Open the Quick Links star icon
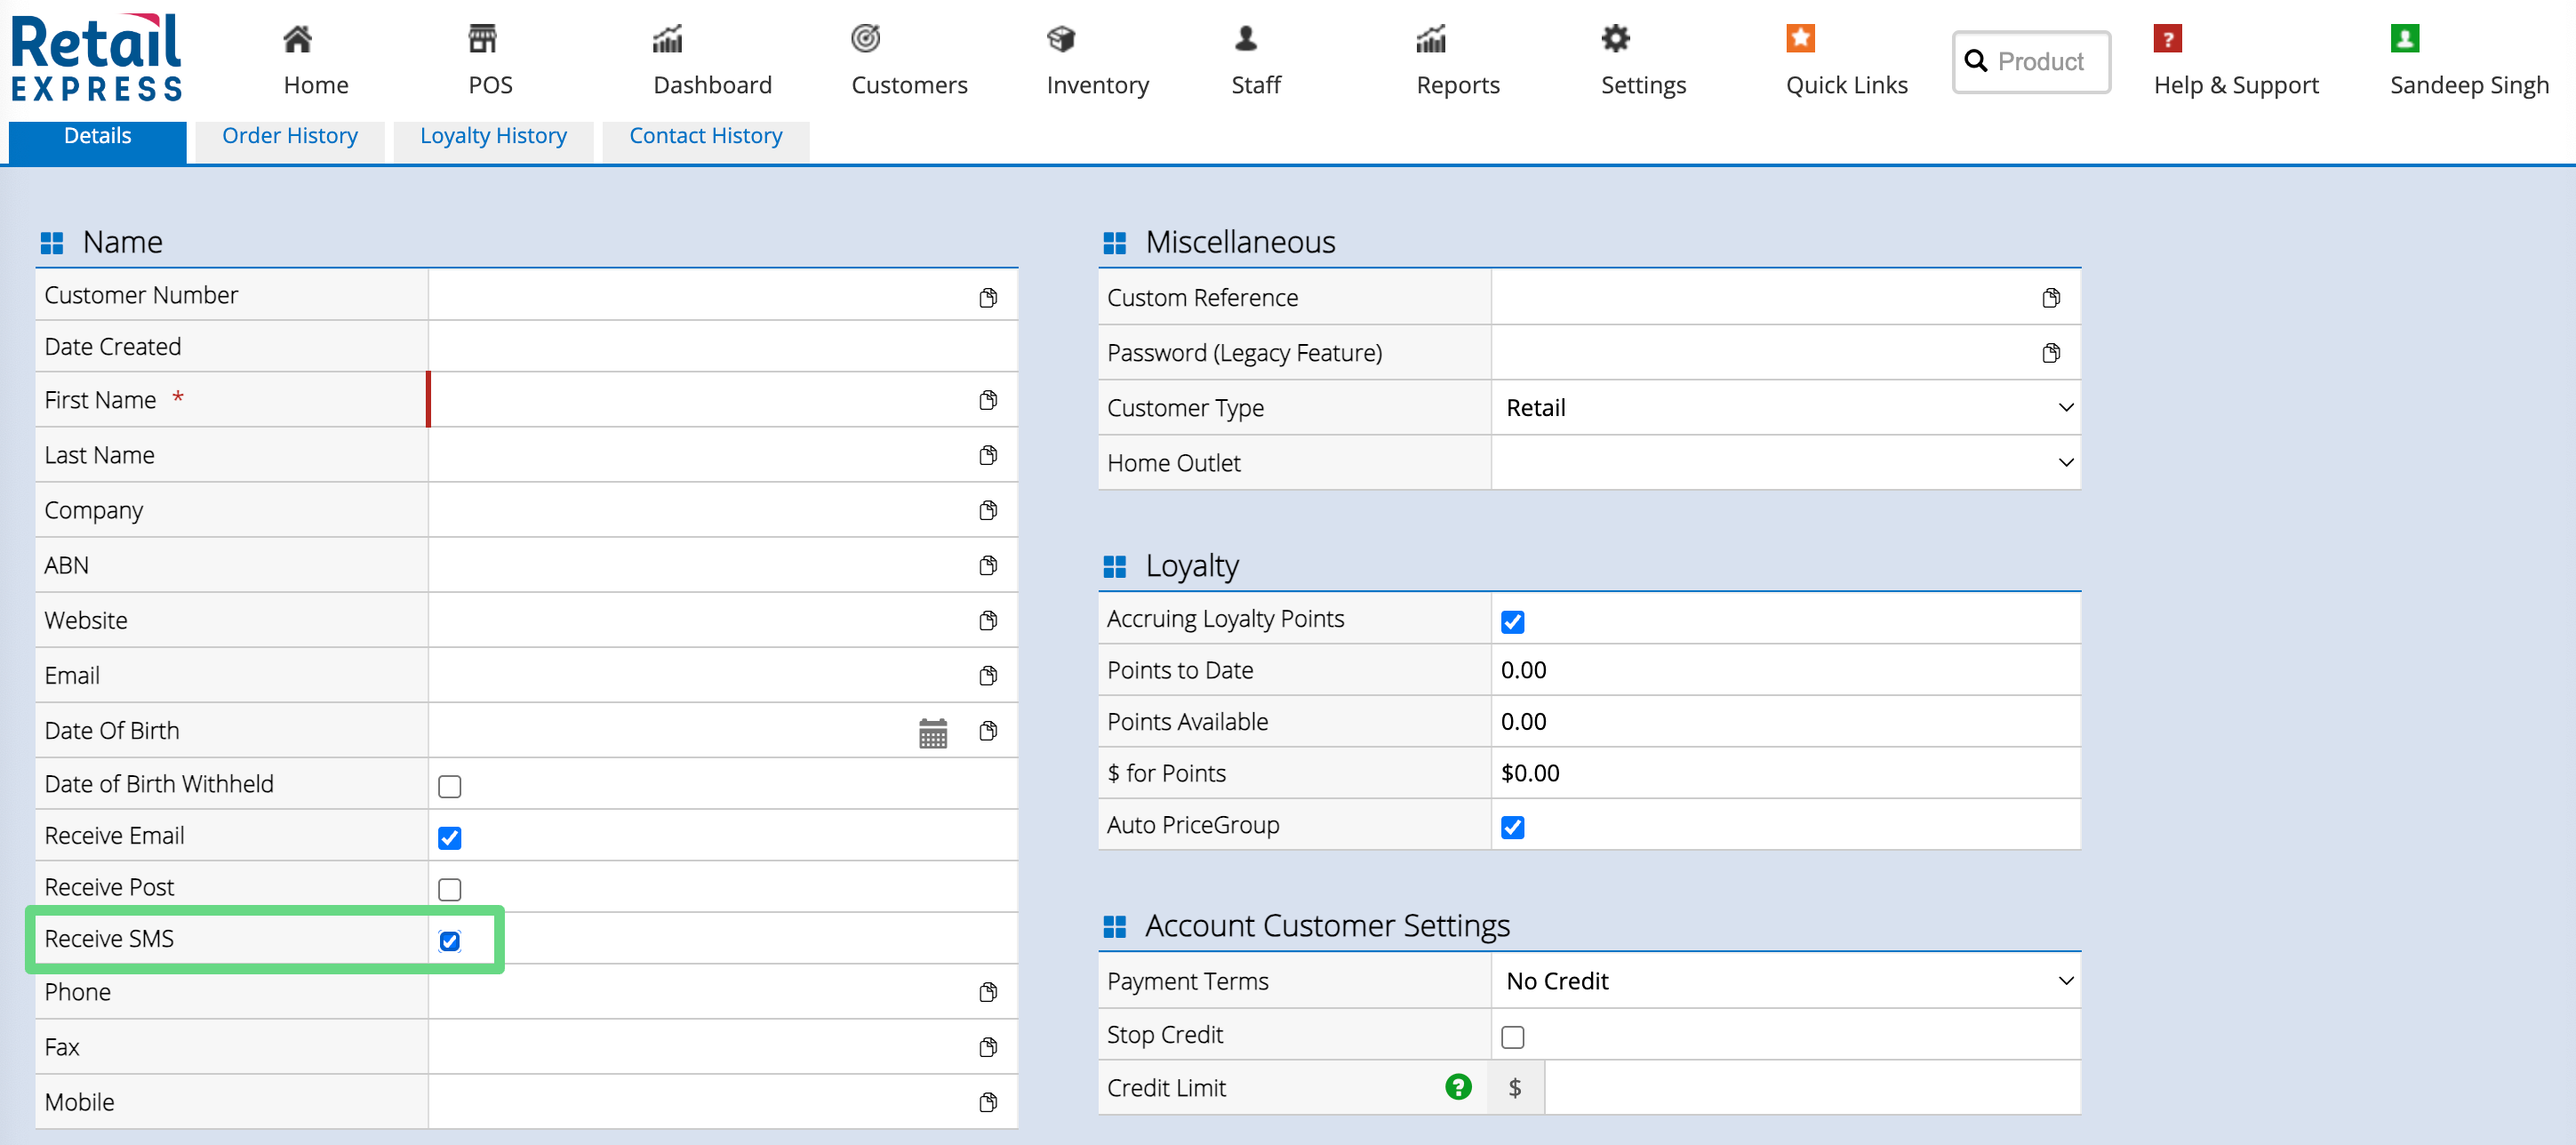Image resolution: width=2576 pixels, height=1145 pixels. (x=1799, y=39)
